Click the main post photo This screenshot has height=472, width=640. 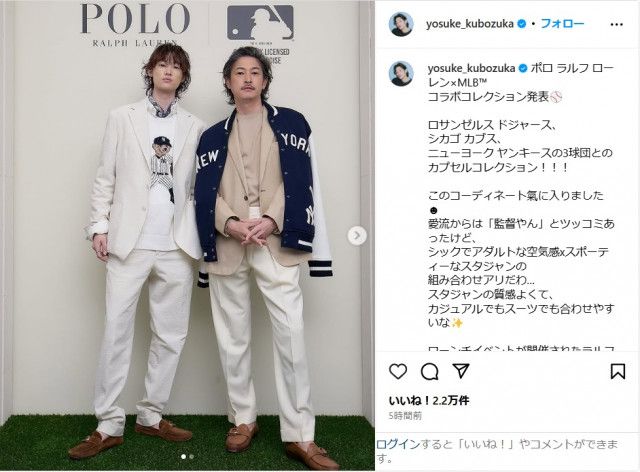(187, 235)
